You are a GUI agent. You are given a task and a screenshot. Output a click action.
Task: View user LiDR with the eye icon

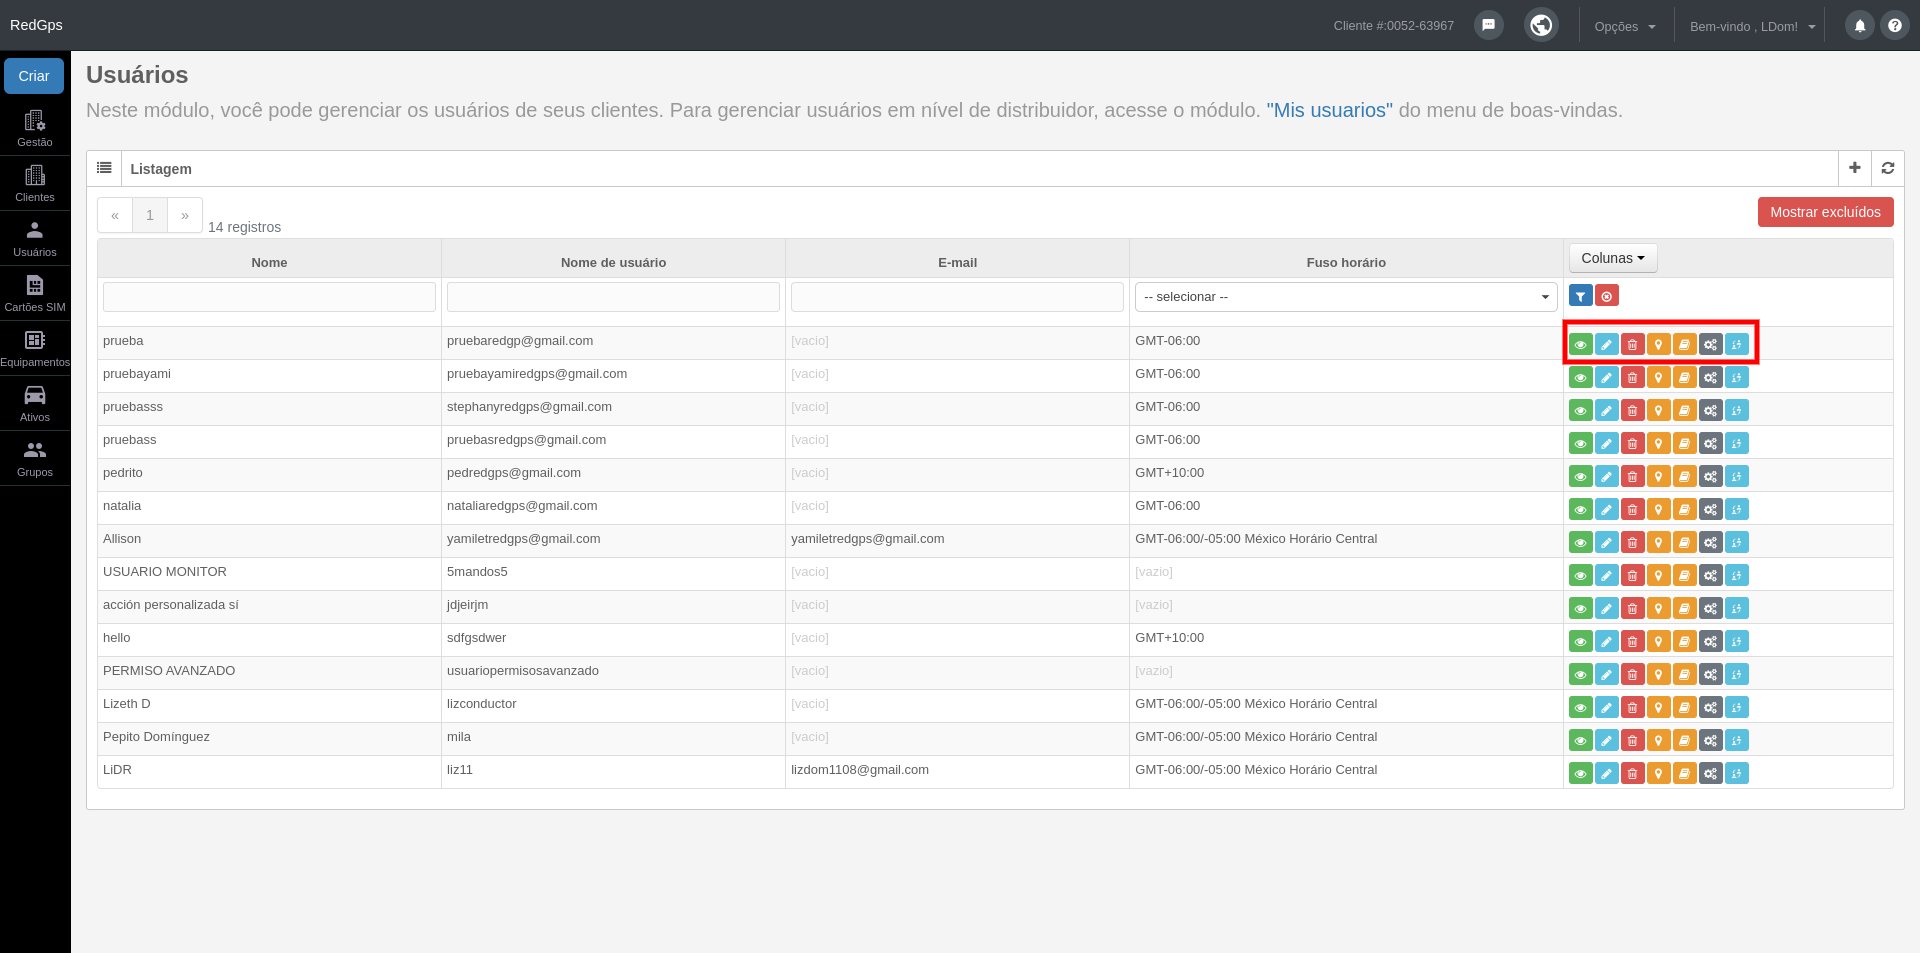click(x=1580, y=773)
